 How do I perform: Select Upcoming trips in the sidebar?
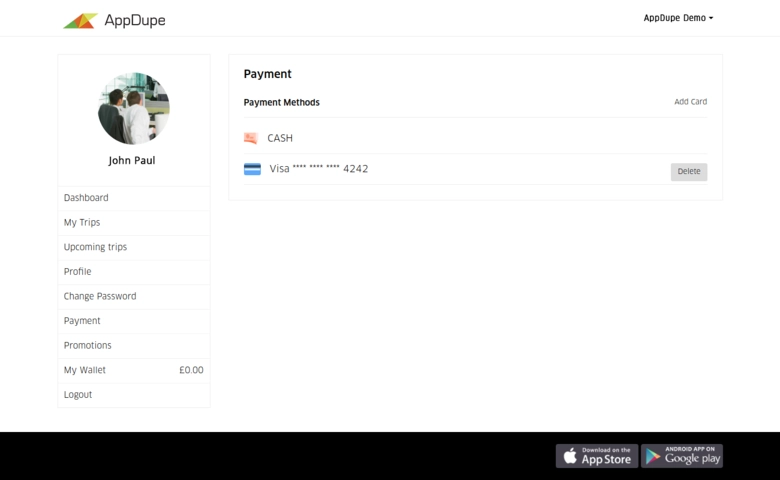tap(134, 247)
